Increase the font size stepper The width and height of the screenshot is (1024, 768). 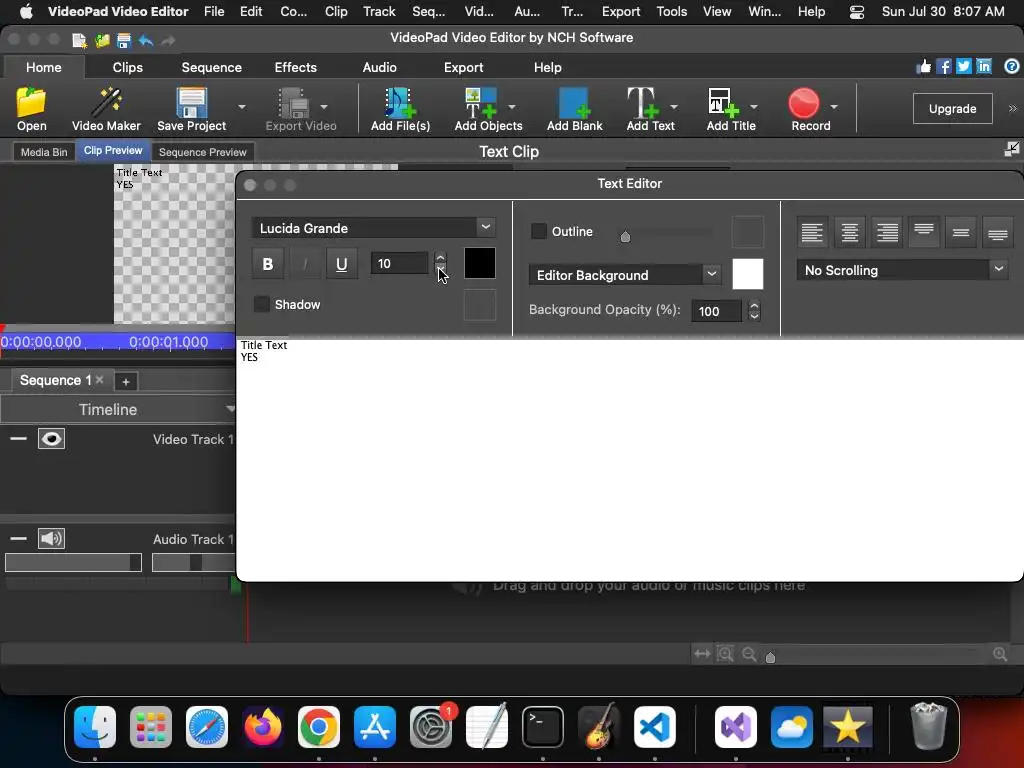pos(441,258)
